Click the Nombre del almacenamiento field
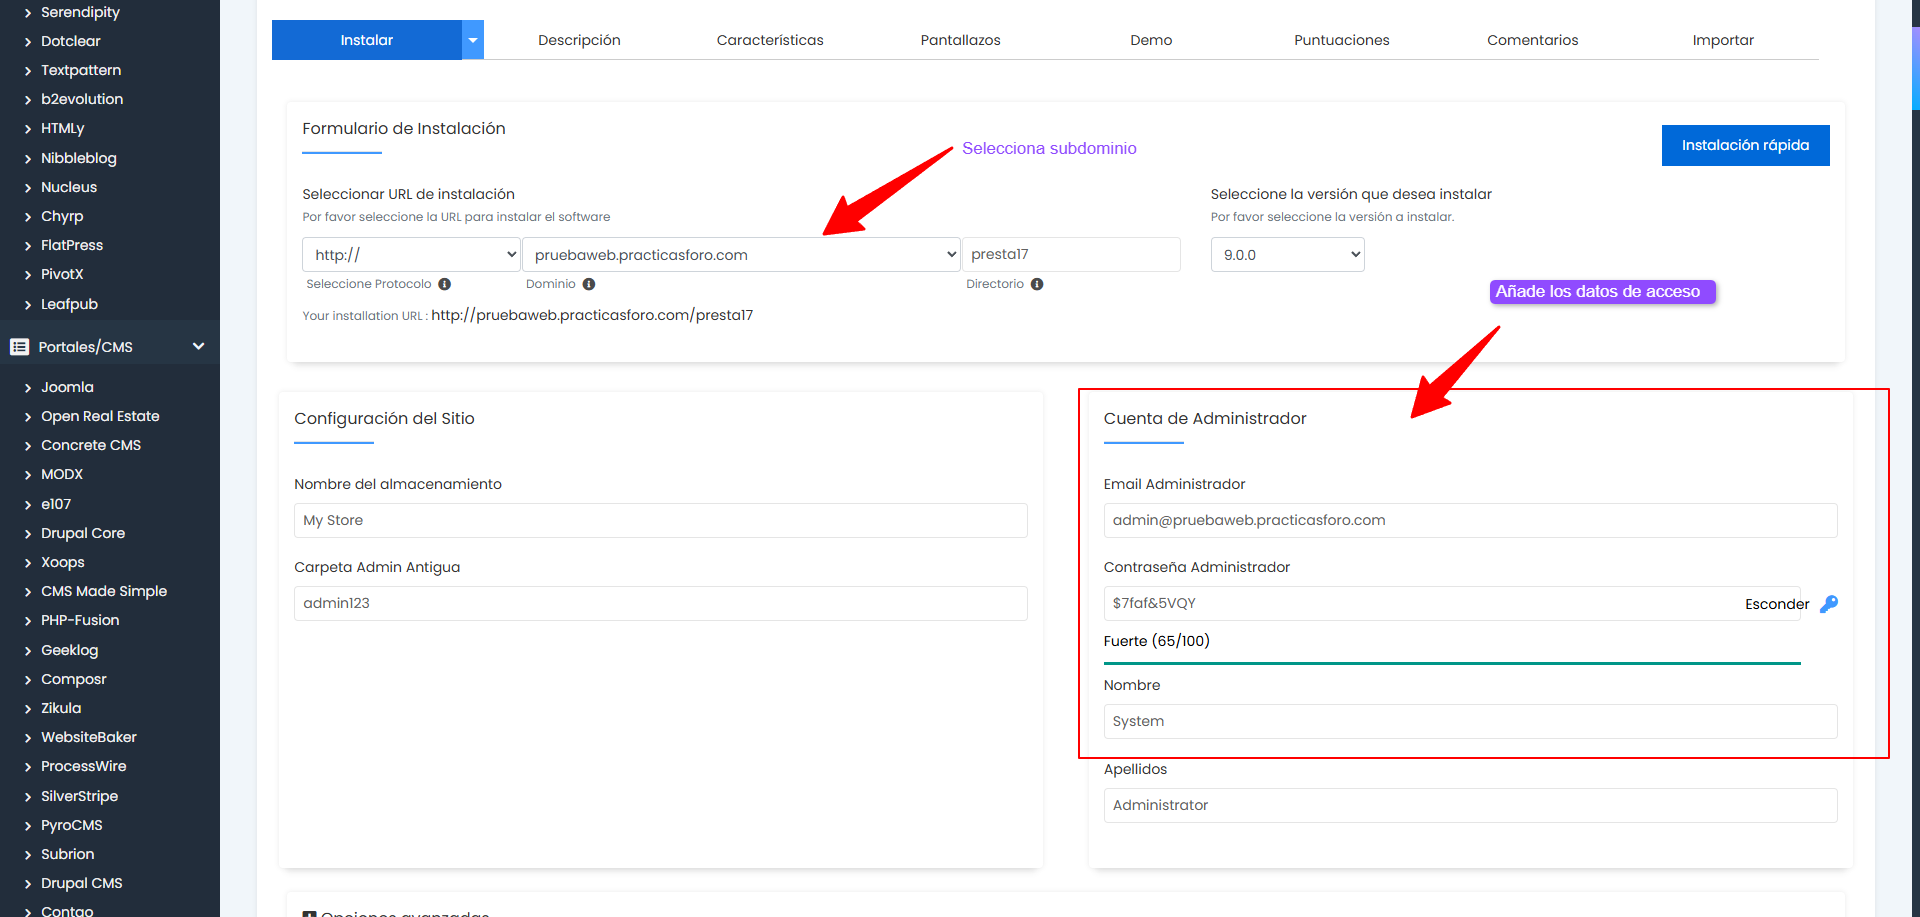The height and width of the screenshot is (917, 1920). coord(660,520)
